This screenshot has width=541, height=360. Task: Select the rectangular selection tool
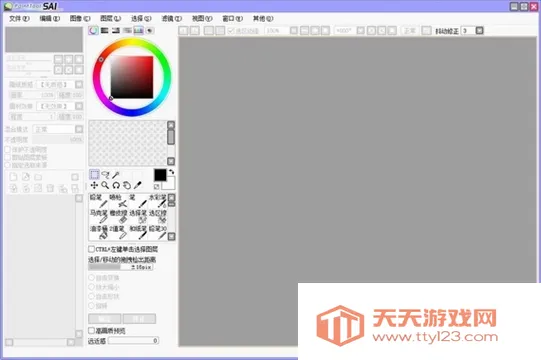[94, 175]
